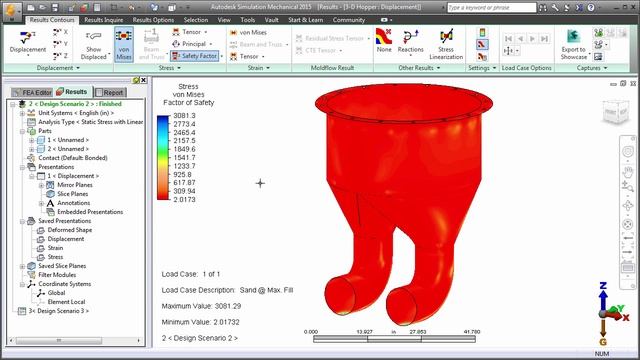Click the ViewCube in viewport
The image size is (640, 360).
tap(616, 111)
